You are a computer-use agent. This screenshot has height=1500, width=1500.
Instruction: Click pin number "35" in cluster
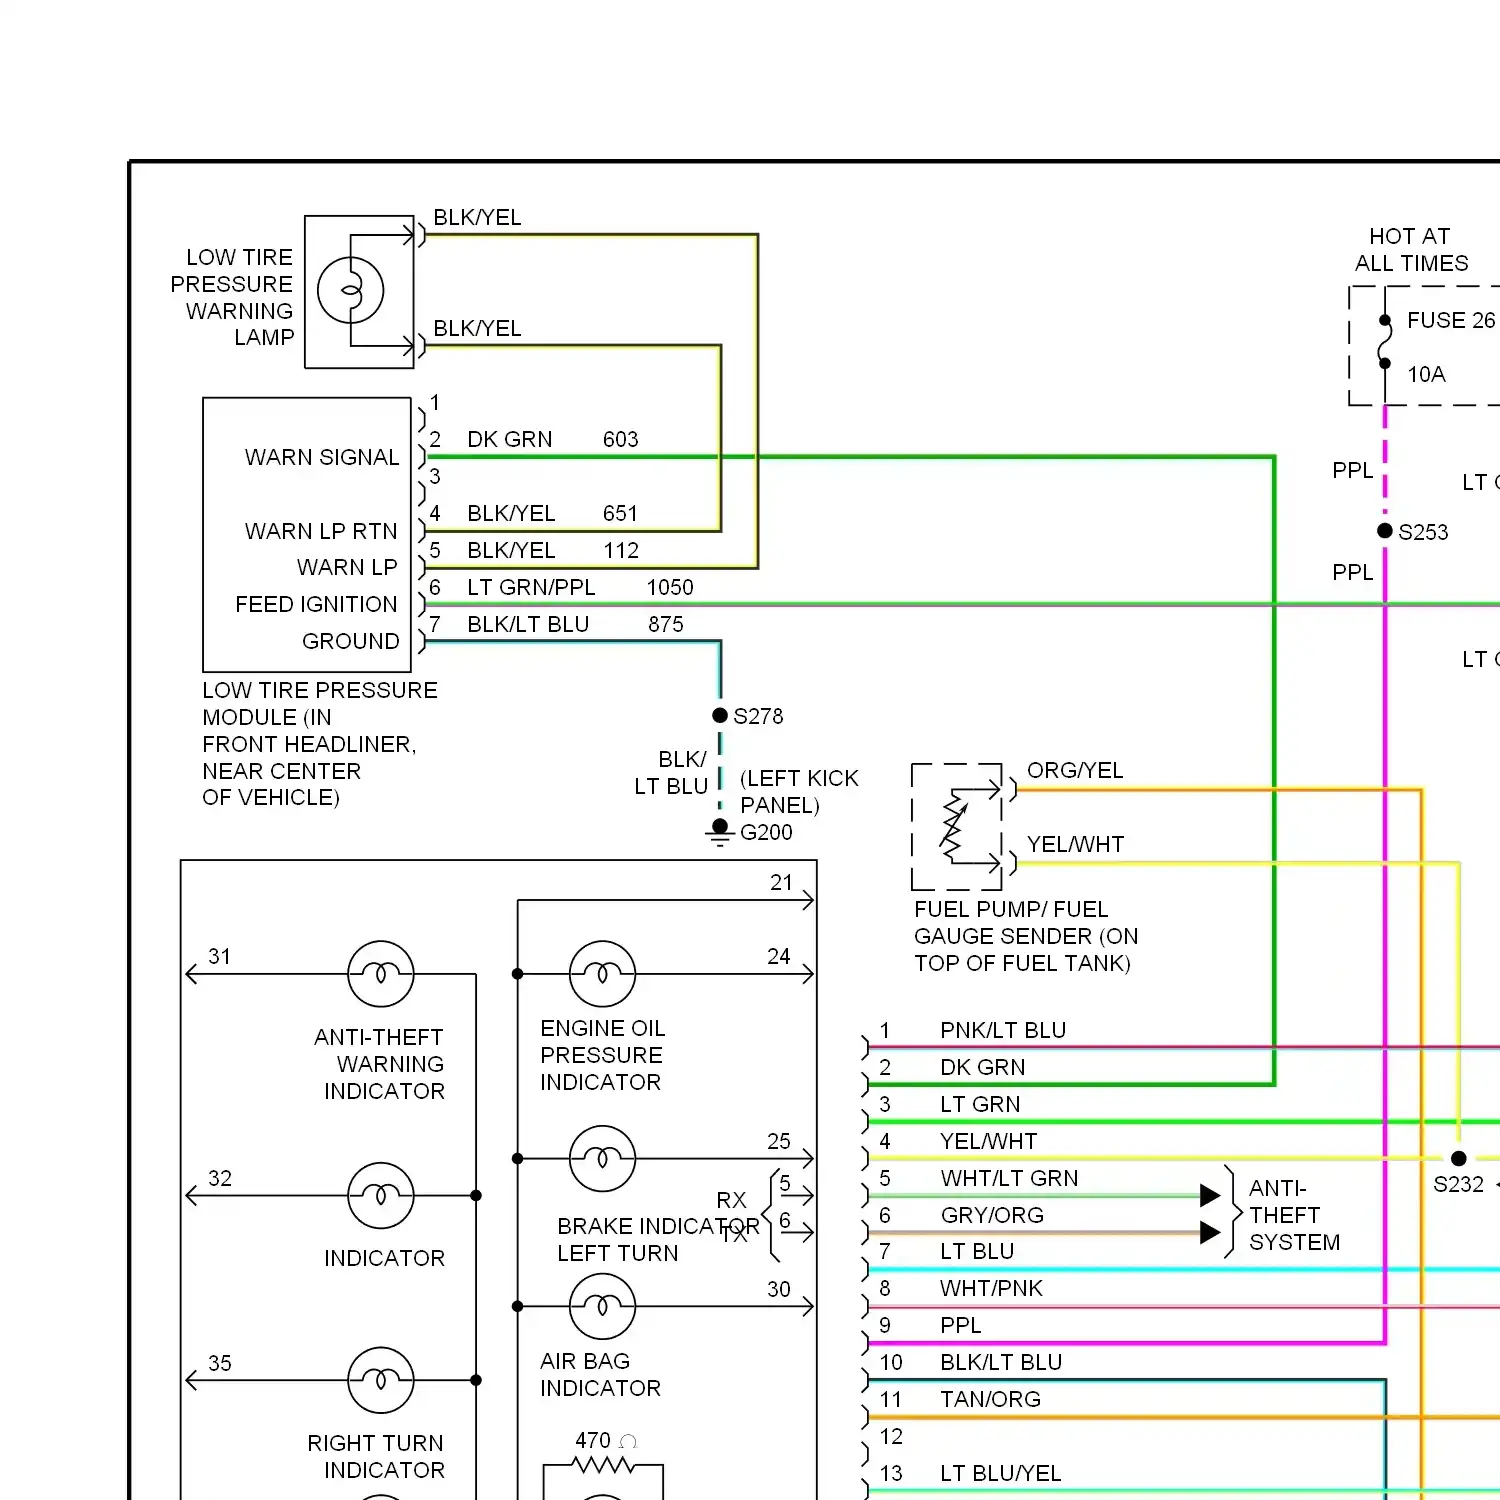click(x=219, y=1363)
